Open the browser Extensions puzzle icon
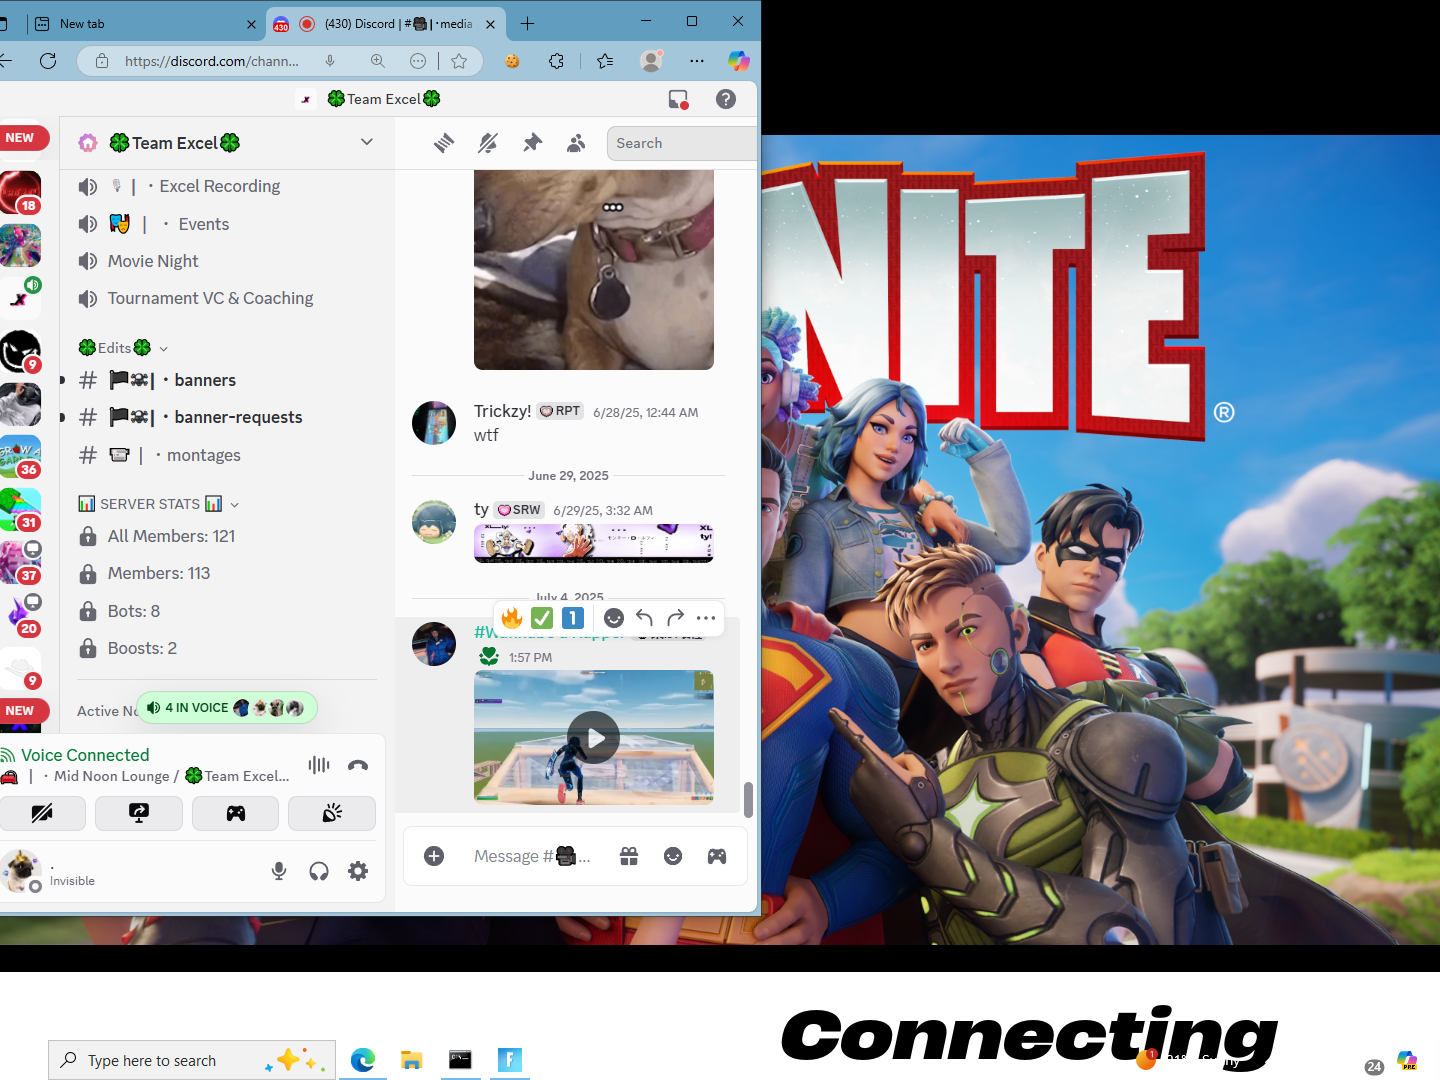Viewport: 1440px width, 1080px height. click(x=557, y=61)
